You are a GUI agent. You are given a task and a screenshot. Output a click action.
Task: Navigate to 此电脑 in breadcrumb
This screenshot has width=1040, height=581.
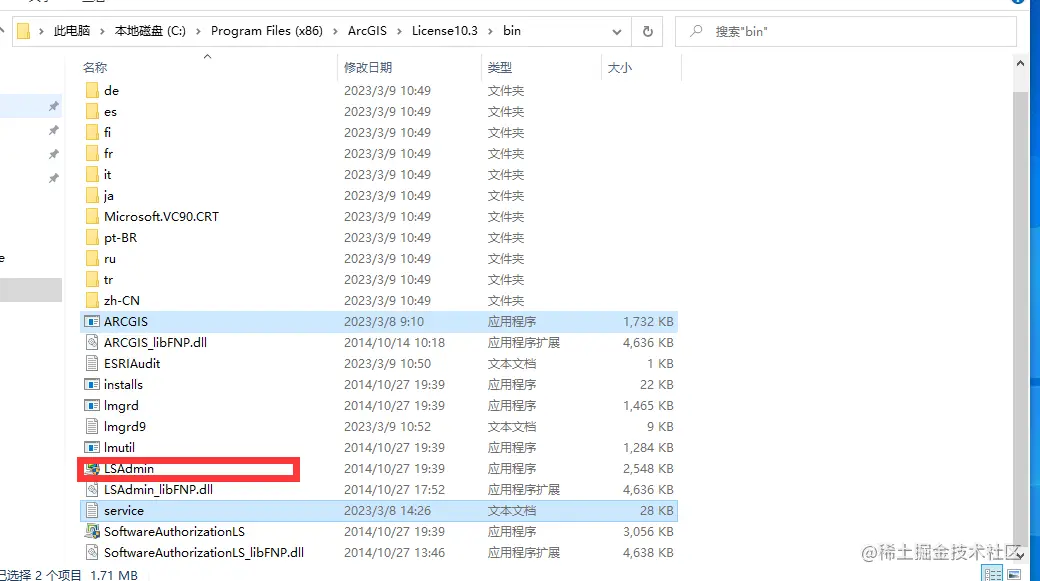coord(72,31)
